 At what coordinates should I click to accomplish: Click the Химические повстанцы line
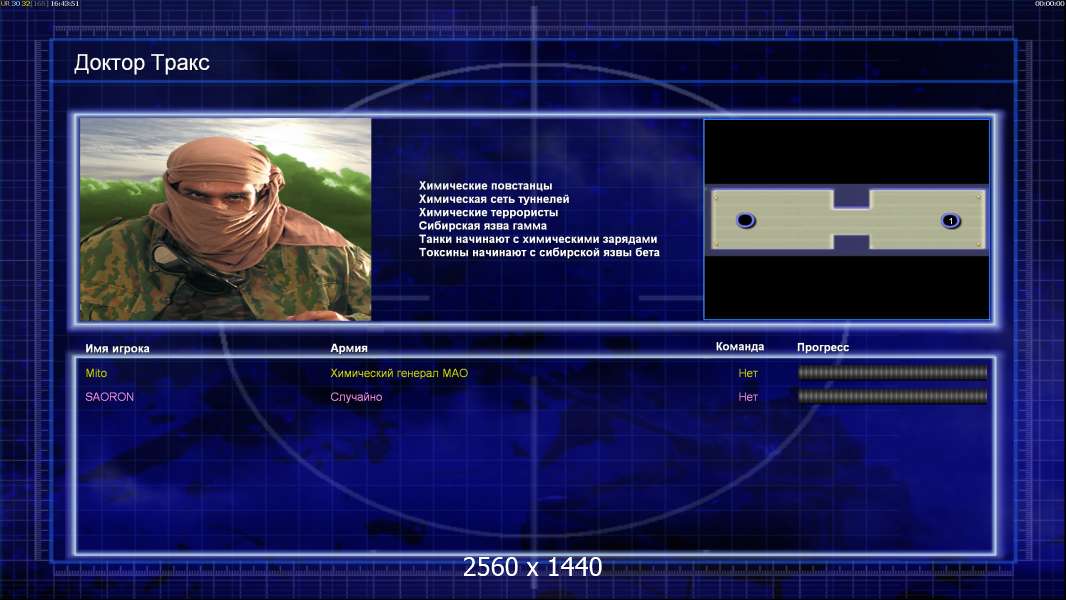pyautogui.click(x=485, y=186)
